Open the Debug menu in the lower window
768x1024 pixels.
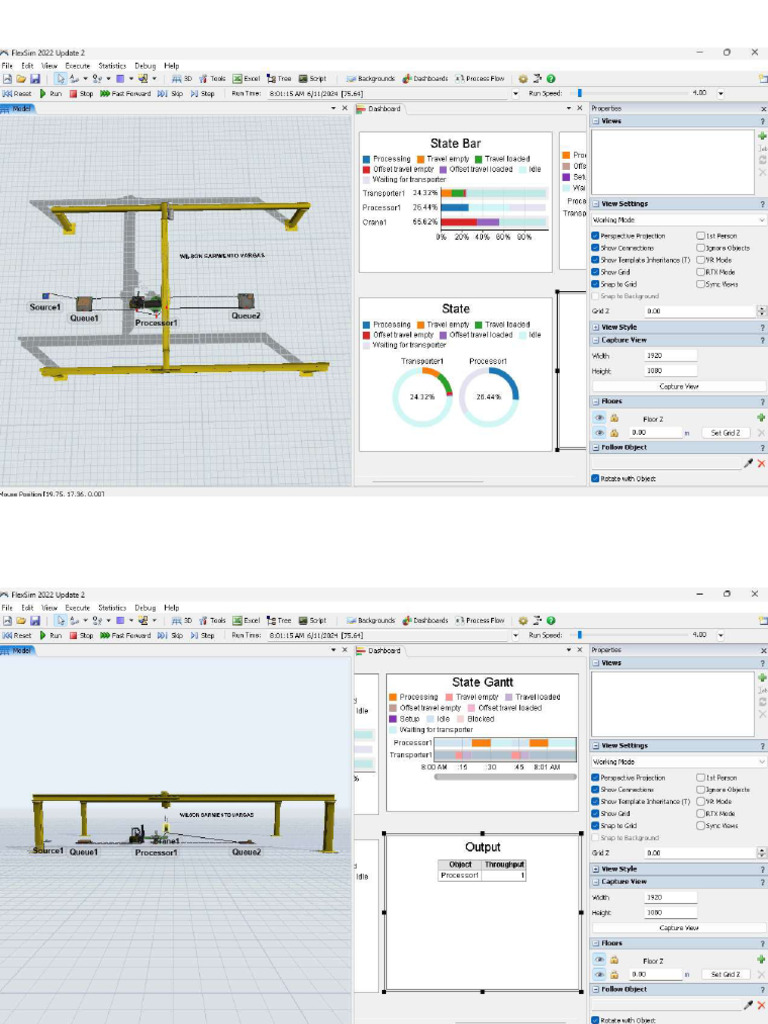(x=145, y=607)
